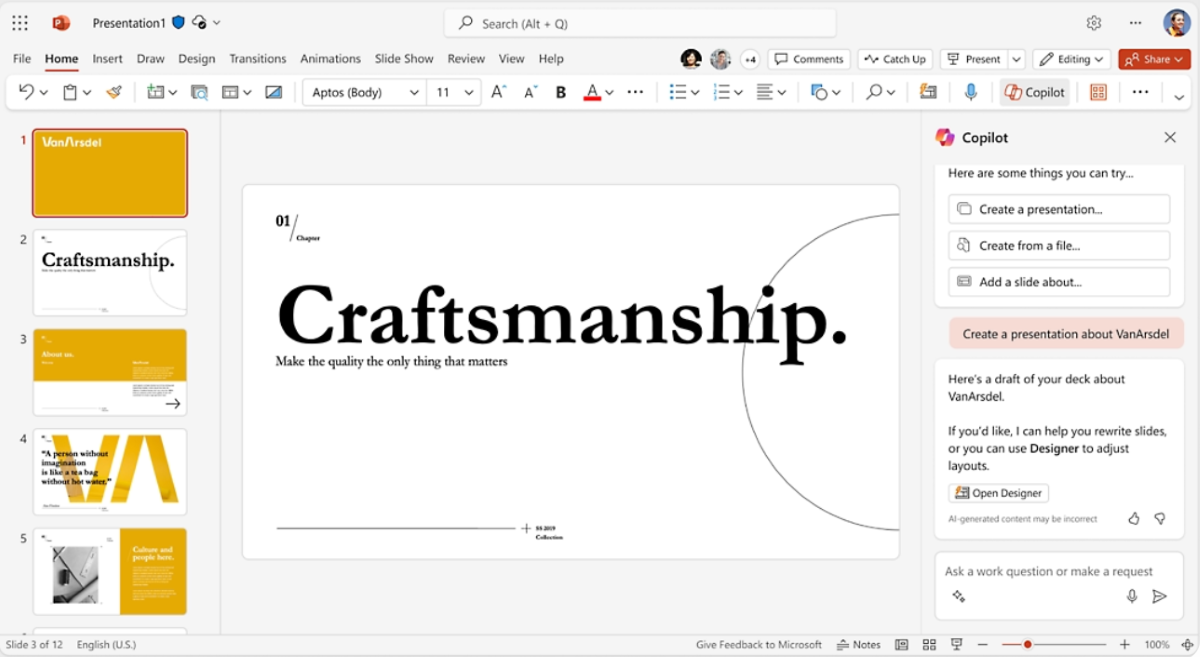
Task: Click the font color red A swatch
Action: tap(592, 92)
